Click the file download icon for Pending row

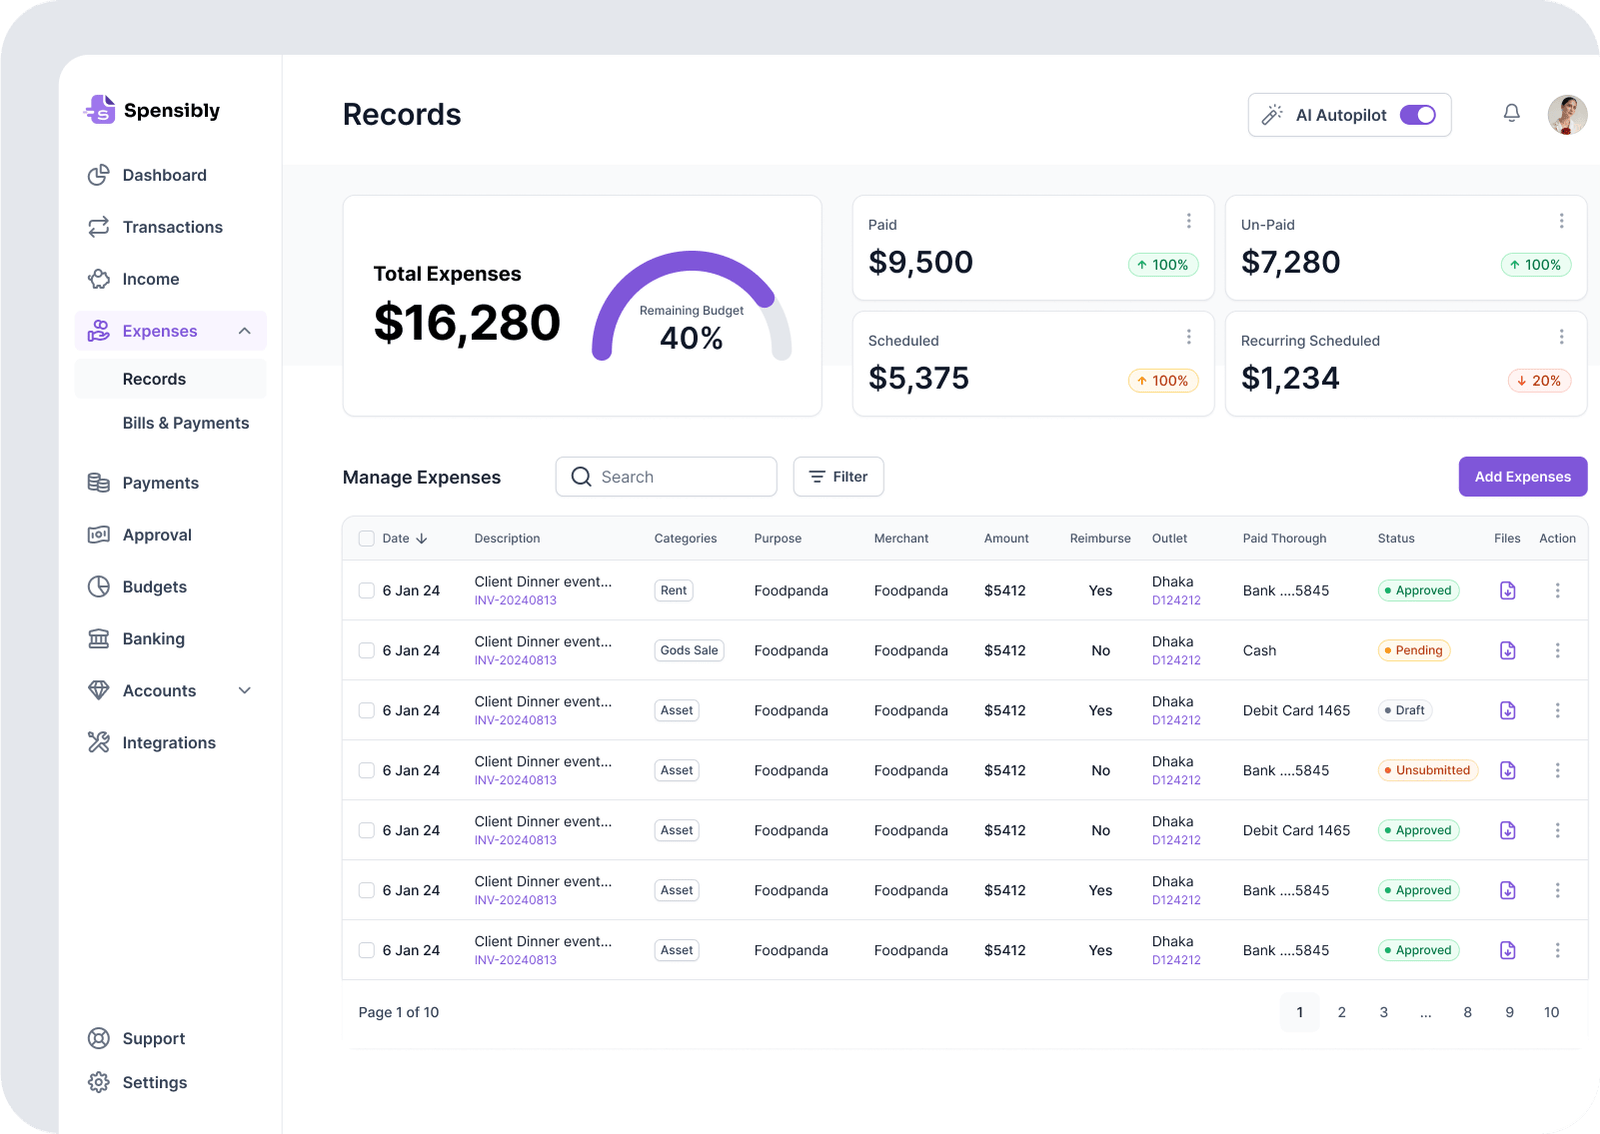1507,651
